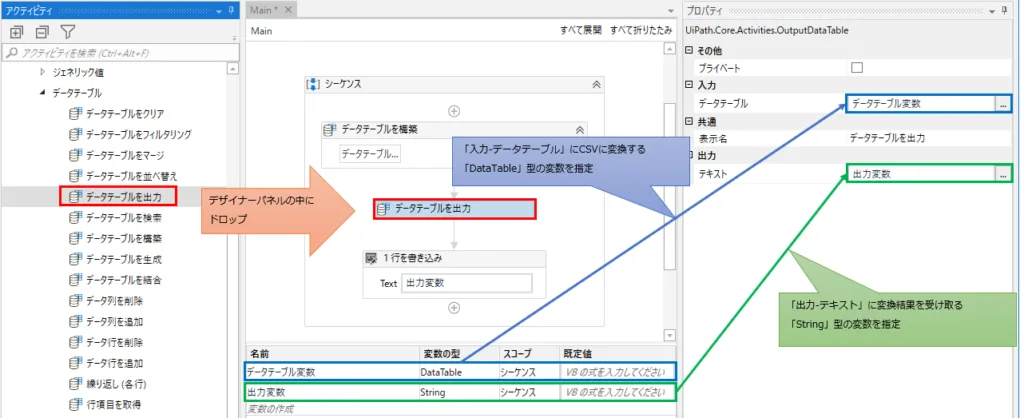The width and height of the screenshot is (1024, 418).
Task: Open the activities filter funnel icon
Action: tap(67, 31)
